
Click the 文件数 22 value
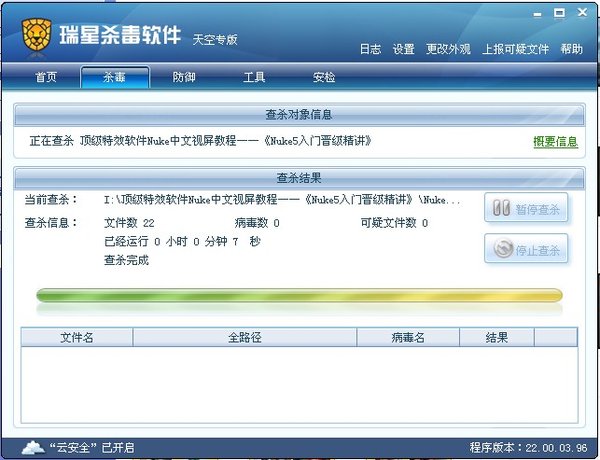click(129, 223)
